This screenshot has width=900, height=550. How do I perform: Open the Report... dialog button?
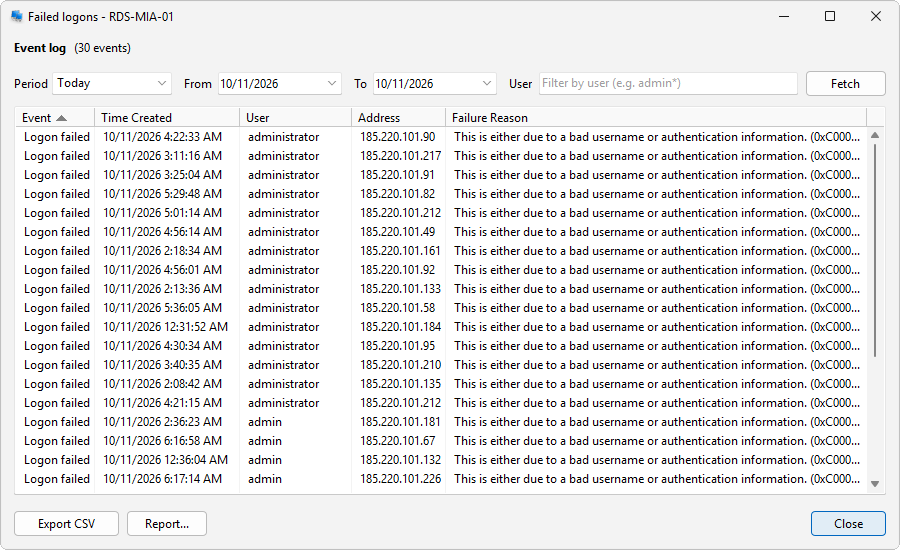coord(167,524)
